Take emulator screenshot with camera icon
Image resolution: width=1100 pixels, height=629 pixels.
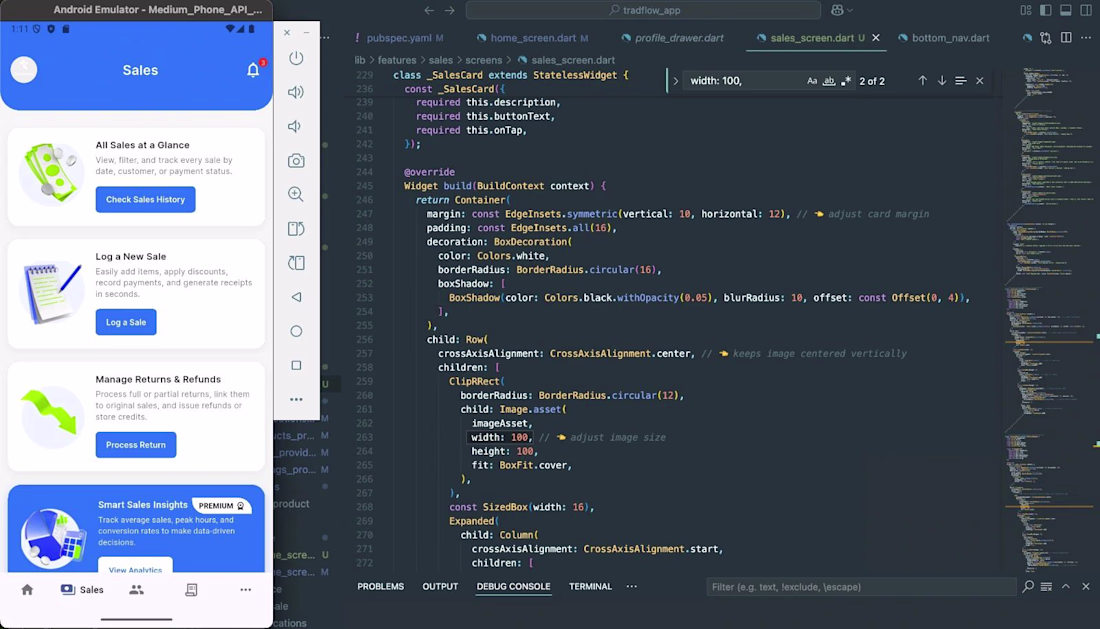[296, 161]
